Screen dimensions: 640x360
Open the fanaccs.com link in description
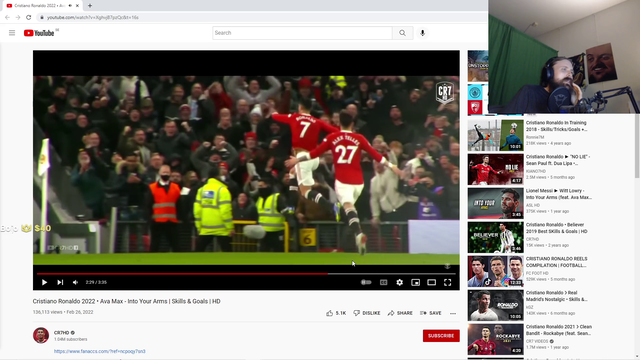100,351
